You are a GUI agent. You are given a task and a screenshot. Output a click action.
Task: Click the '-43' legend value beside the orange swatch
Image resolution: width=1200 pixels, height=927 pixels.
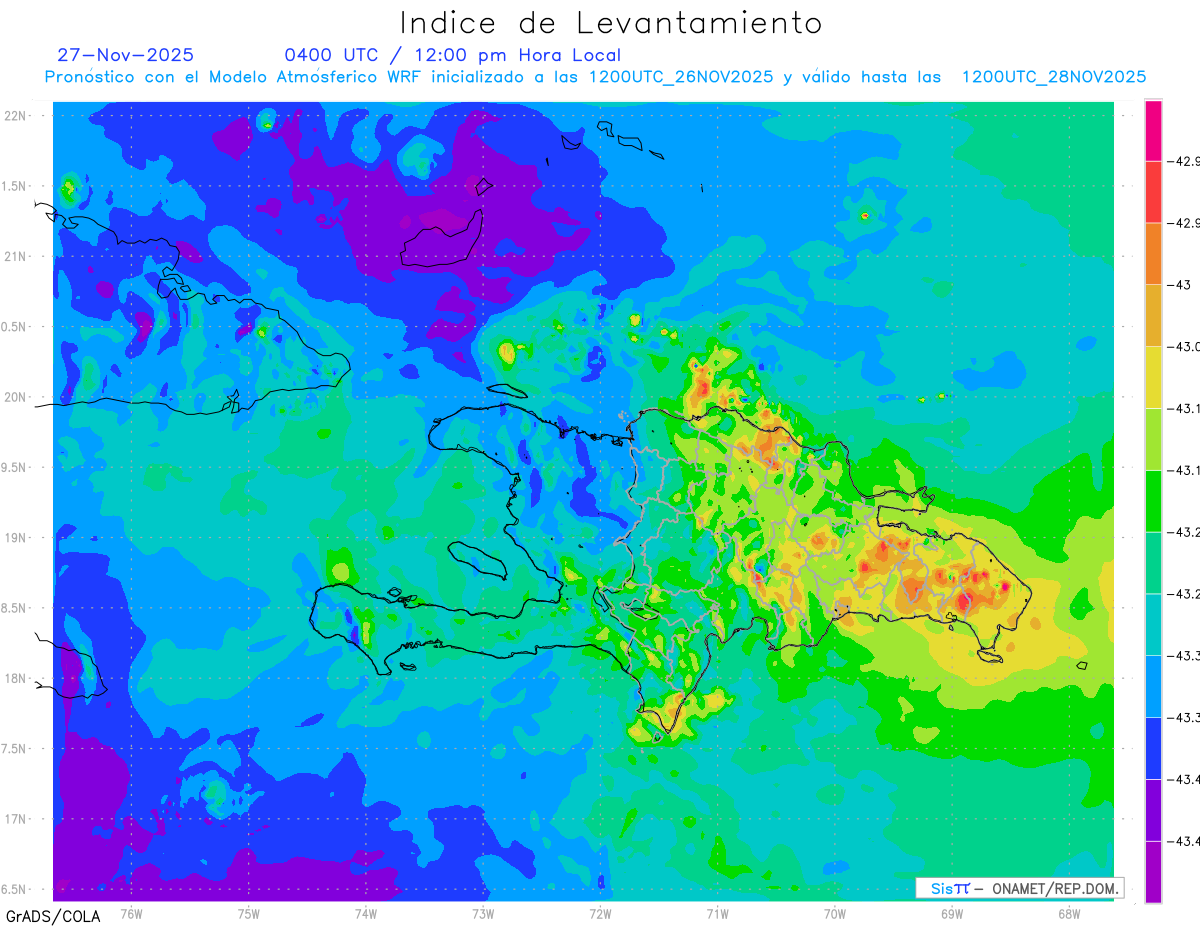pos(1181,285)
